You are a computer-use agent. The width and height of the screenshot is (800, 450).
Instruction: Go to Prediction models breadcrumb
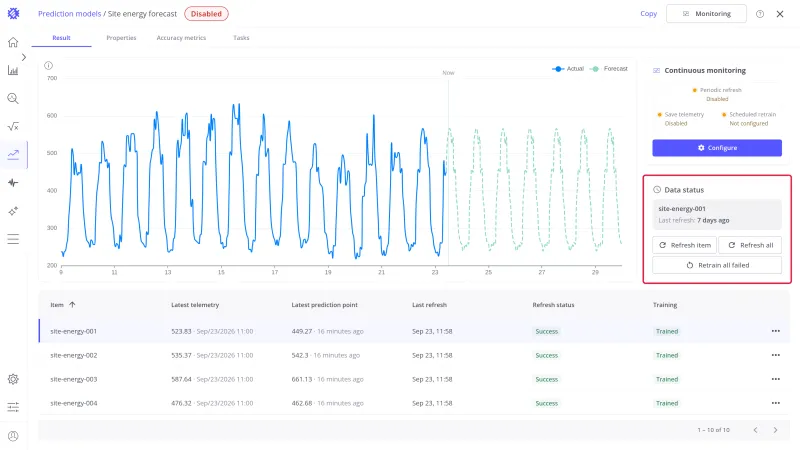point(69,14)
